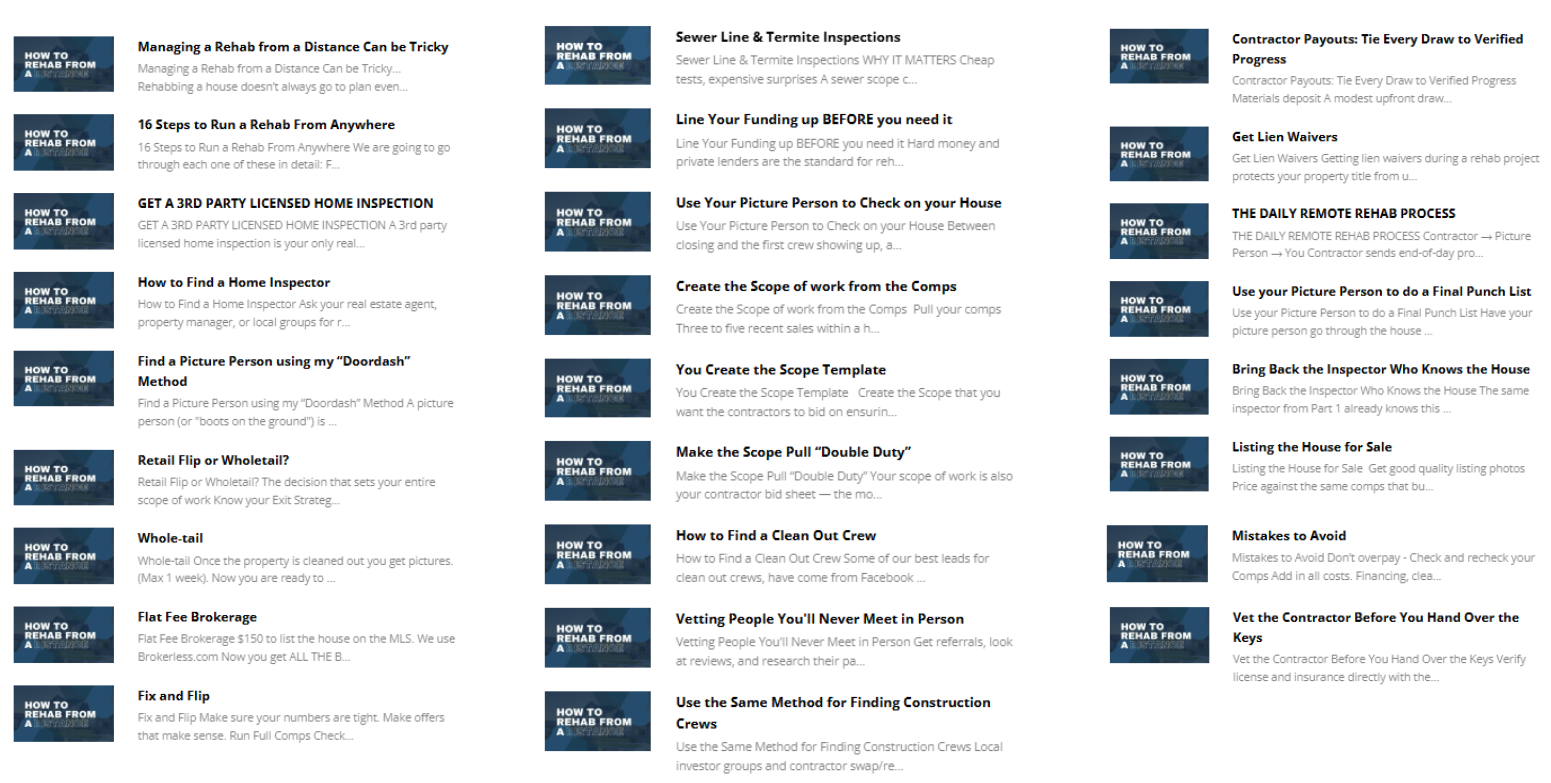Open the "Fix and Flip" article link
1551x783 pixels.
coord(174,696)
